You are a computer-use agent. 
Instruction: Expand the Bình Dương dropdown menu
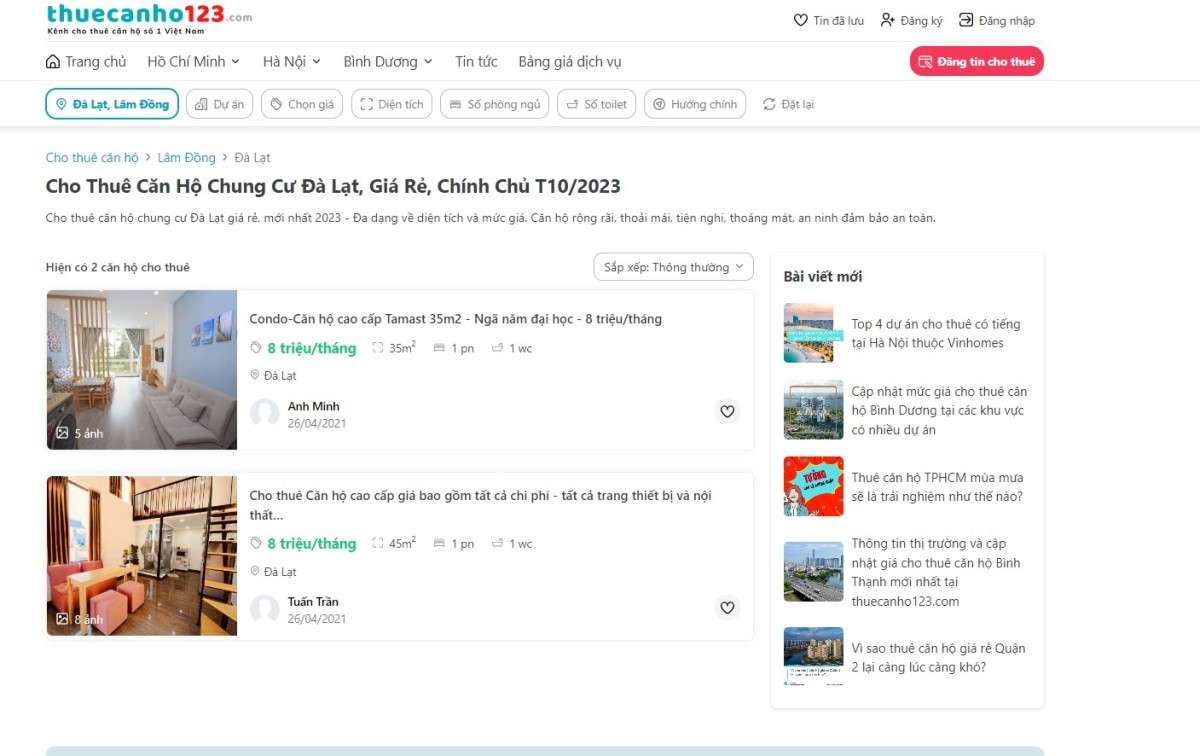pyautogui.click(x=388, y=62)
